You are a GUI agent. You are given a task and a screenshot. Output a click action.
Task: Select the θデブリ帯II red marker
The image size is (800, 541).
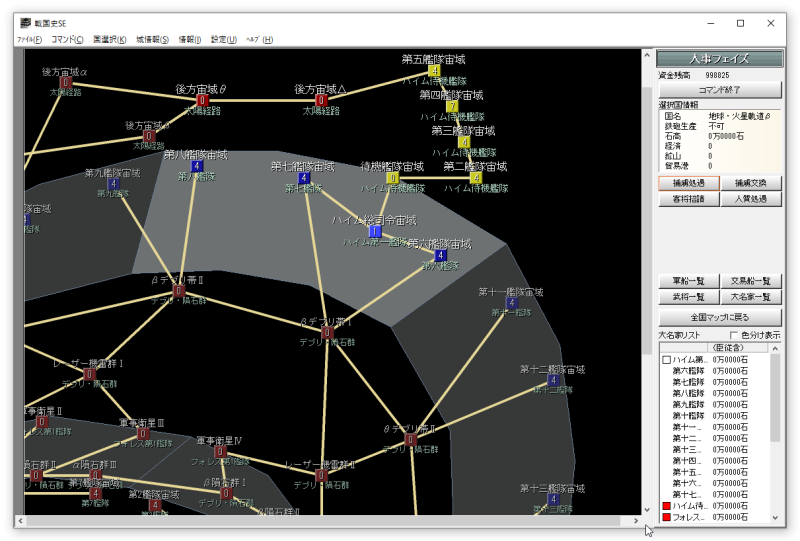pos(410,439)
